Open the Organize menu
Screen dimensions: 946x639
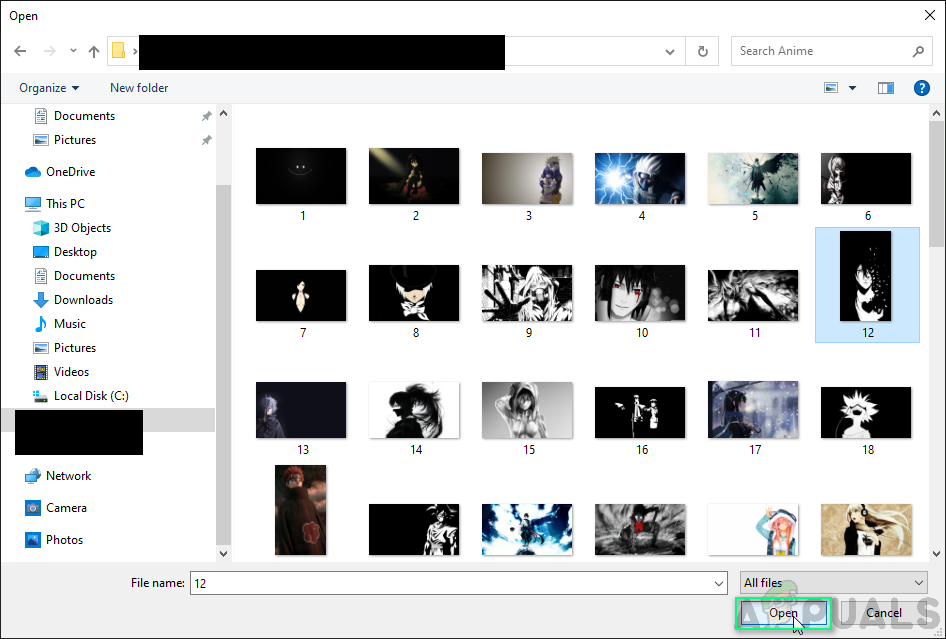pos(49,88)
